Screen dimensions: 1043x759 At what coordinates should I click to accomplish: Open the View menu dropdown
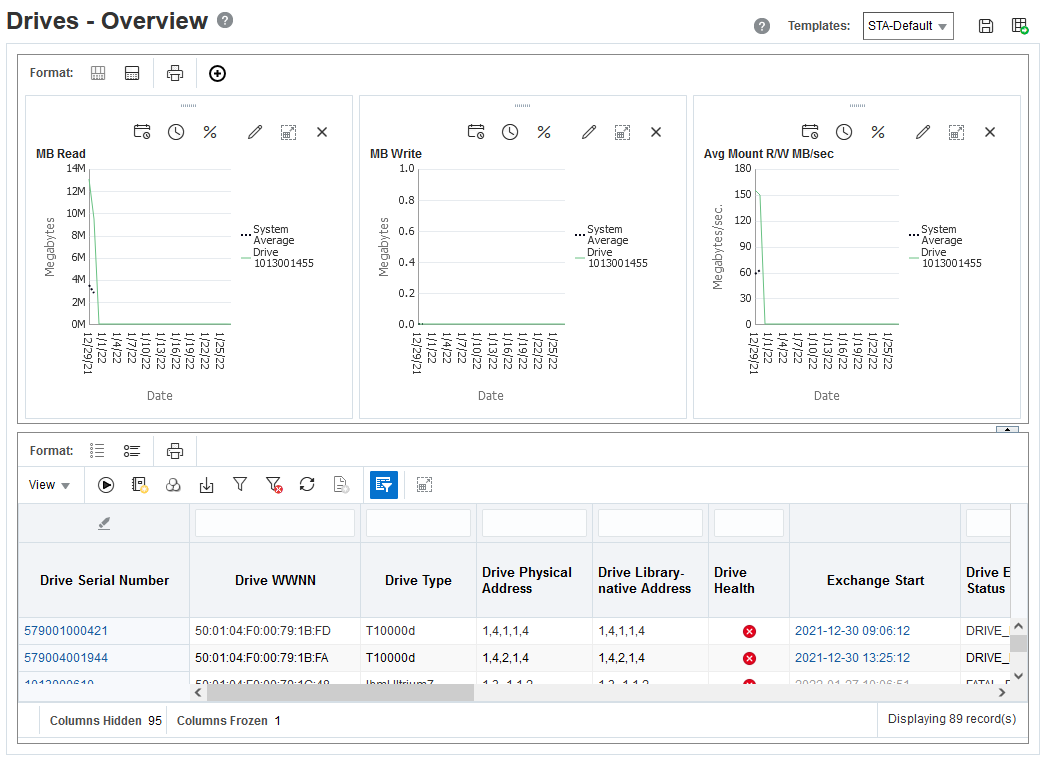click(49, 485)
